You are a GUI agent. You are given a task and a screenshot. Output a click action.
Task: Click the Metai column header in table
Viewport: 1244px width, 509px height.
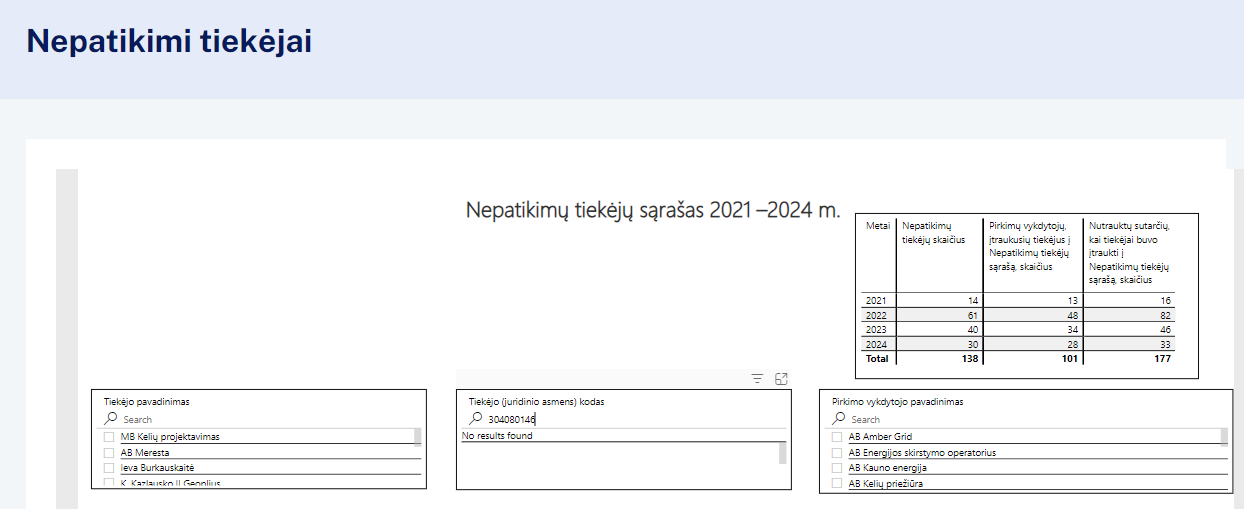[x=877, y=227]
